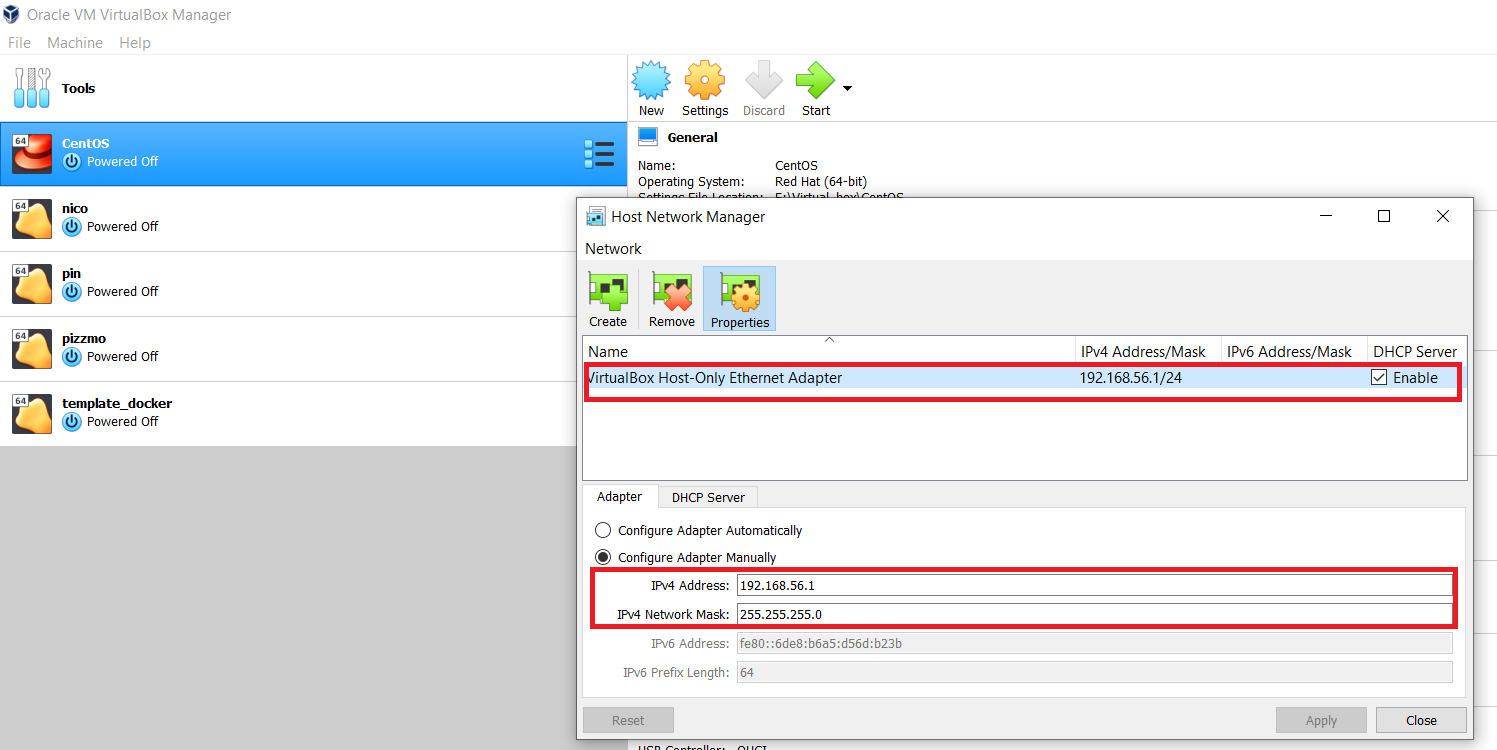Click Host Network Manager title icon
Viewport: 1497px width, 750px height.
point(595,217)
